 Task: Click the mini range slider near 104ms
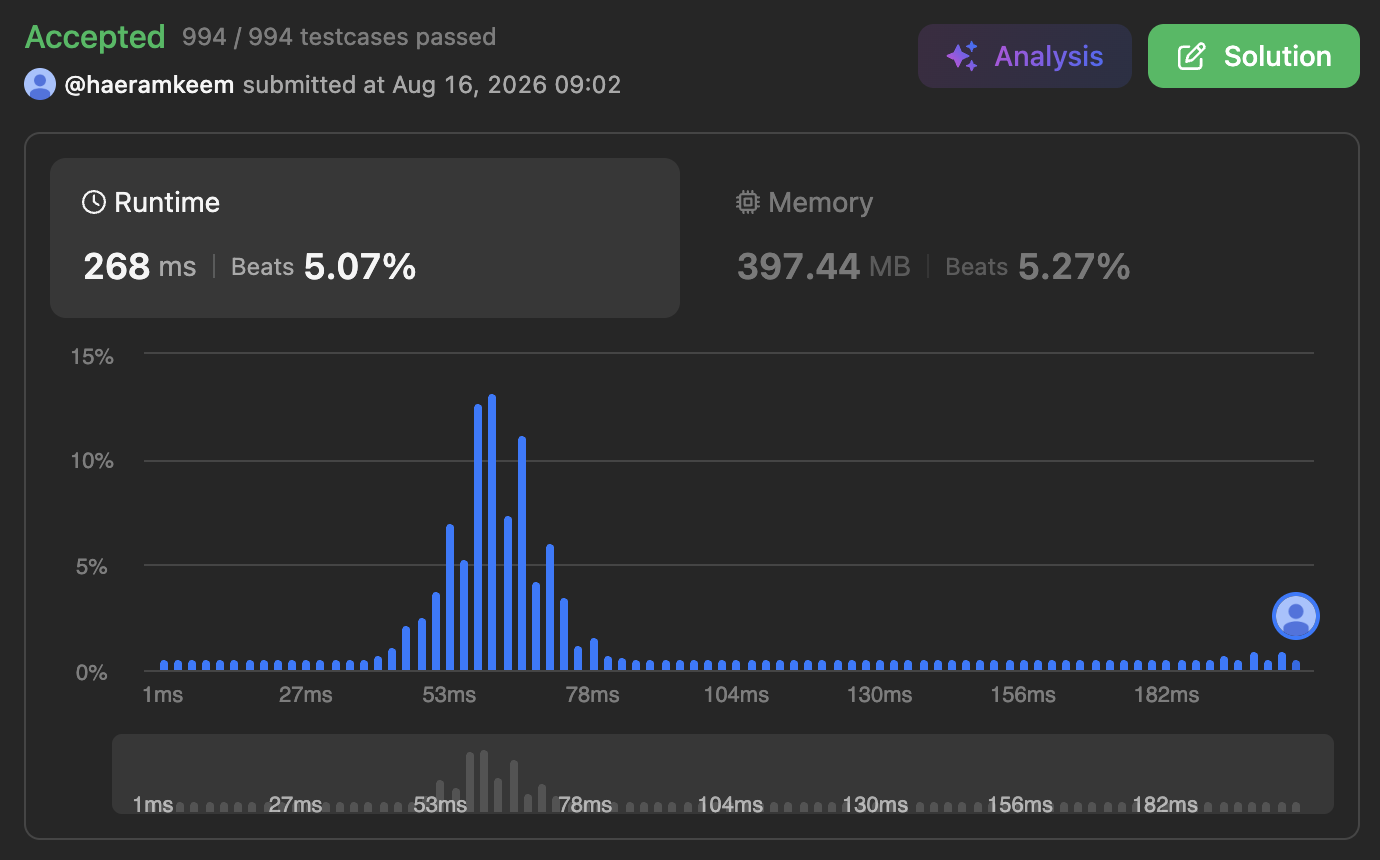click(x=730, y=804)
